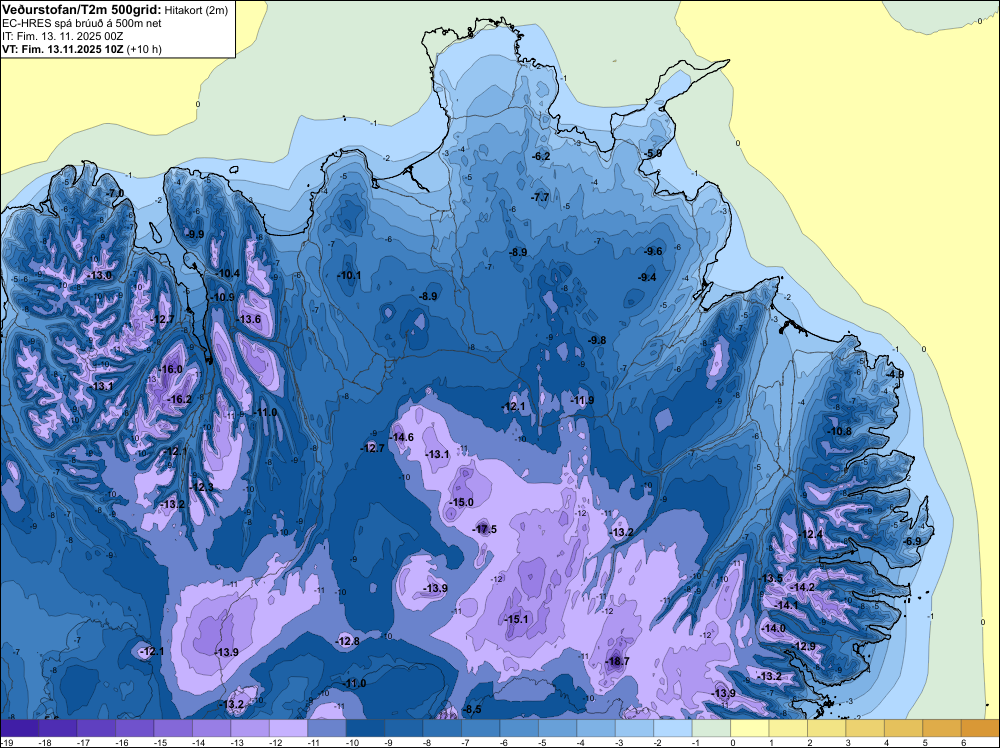
Task: Click the -16.0 temperature label
Action: 170,369
